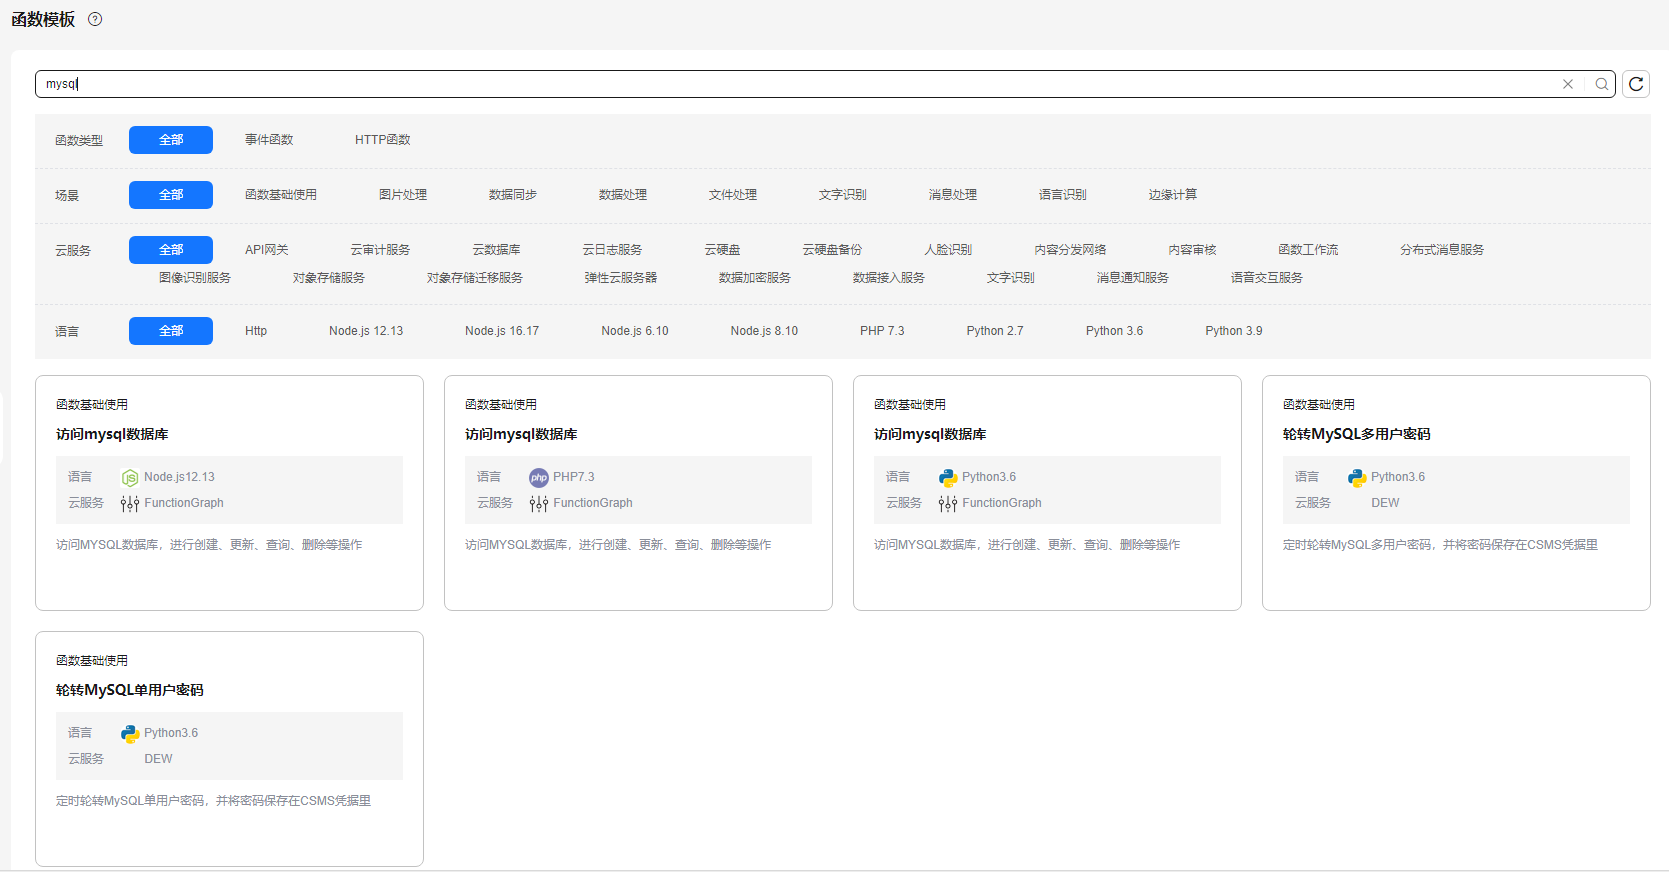Open the Python3.6 访问mysql数据库 template card
Viewport: 1669px width, 872px height.
[x=1046, y=492]
